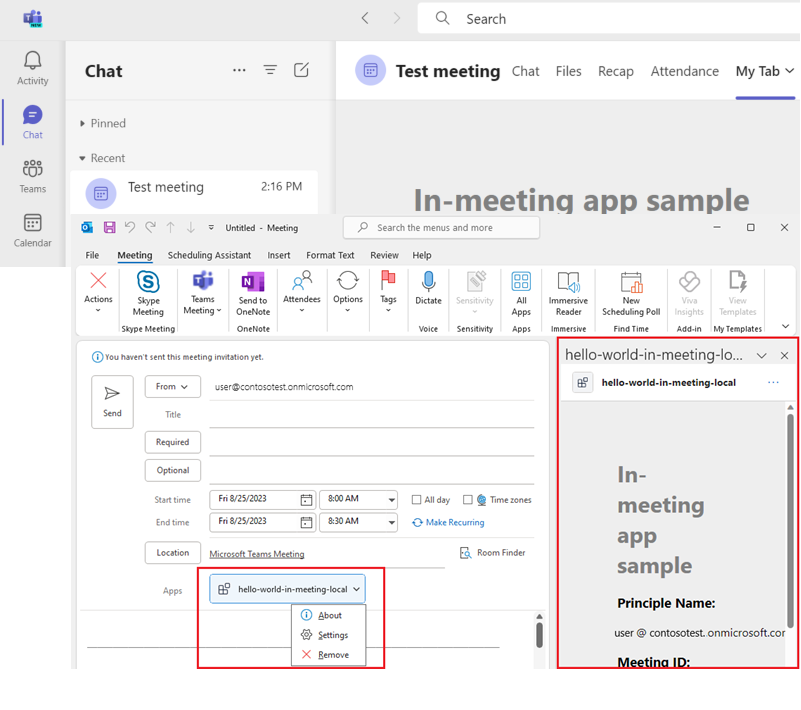
Task: Select Send to OneNote
Action: pos(252,296)
